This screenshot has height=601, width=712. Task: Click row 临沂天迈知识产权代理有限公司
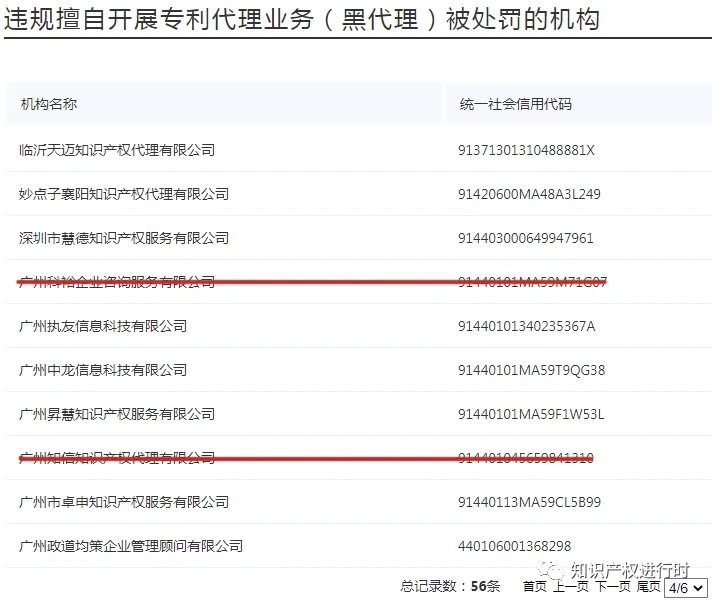[358, 150]
